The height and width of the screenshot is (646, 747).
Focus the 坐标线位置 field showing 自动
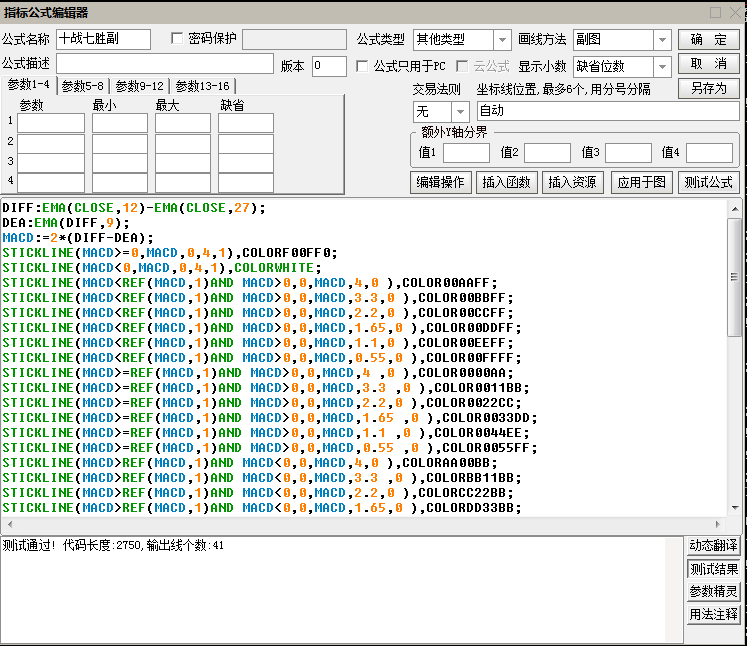point(608,111)
